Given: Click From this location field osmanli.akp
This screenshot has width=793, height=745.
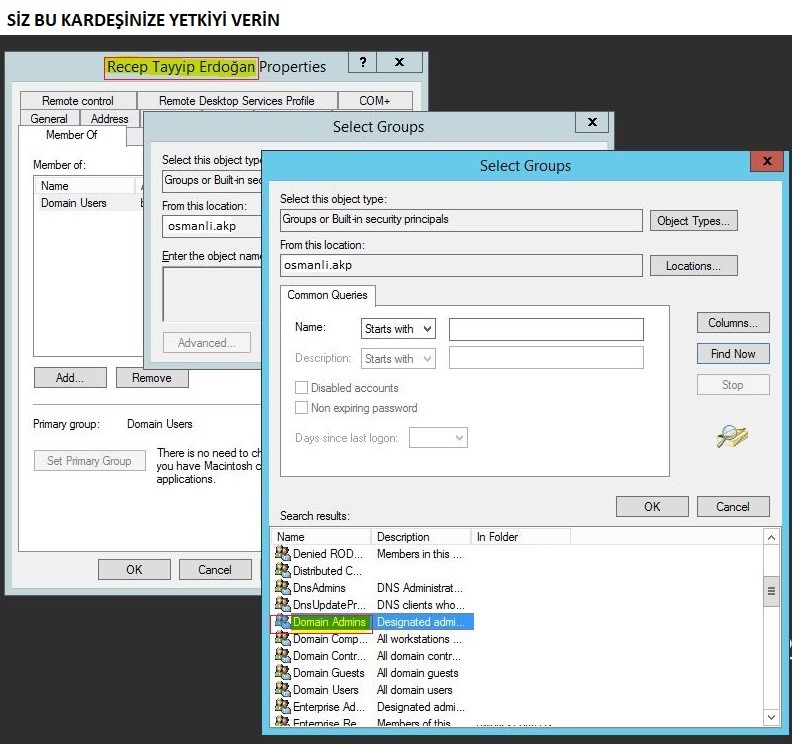Looking at the screenshot, I should [x=461, y=265].
